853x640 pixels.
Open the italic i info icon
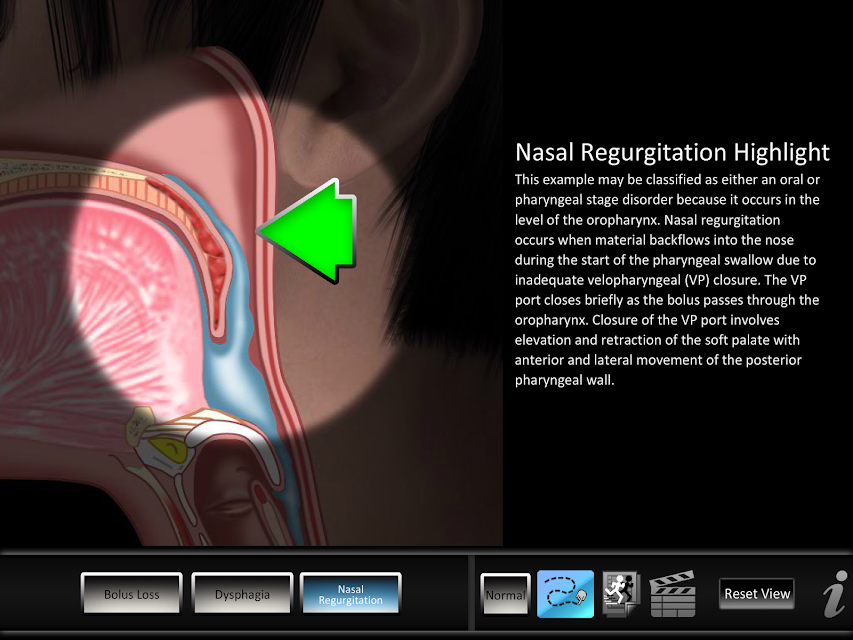(836, 594)
